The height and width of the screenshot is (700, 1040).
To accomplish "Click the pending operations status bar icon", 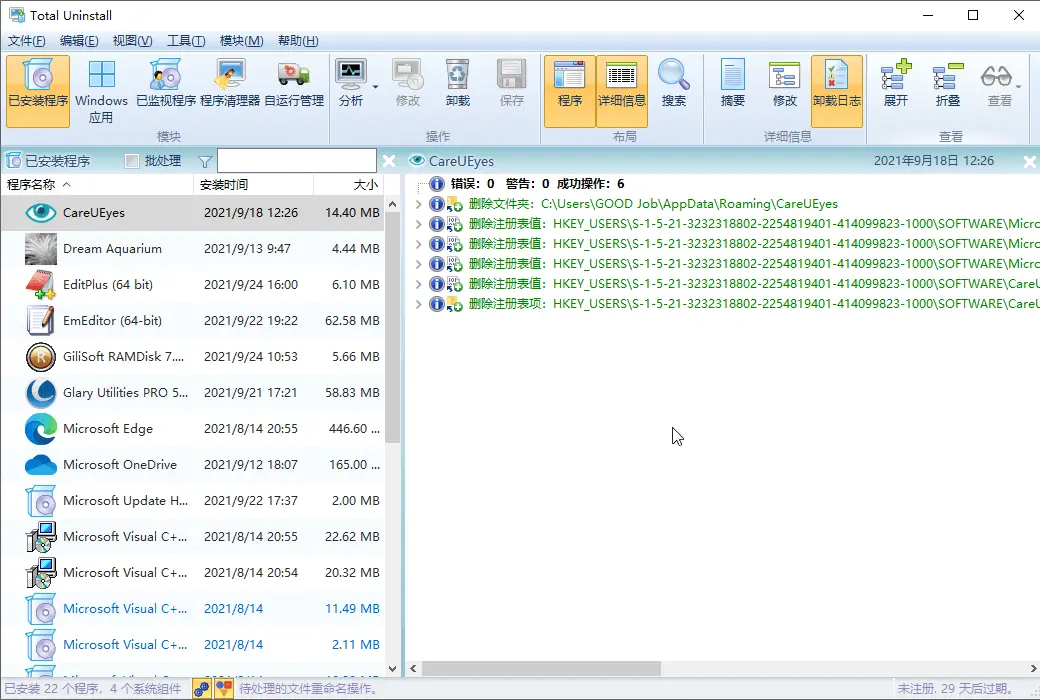I will (x=202, y=689).
